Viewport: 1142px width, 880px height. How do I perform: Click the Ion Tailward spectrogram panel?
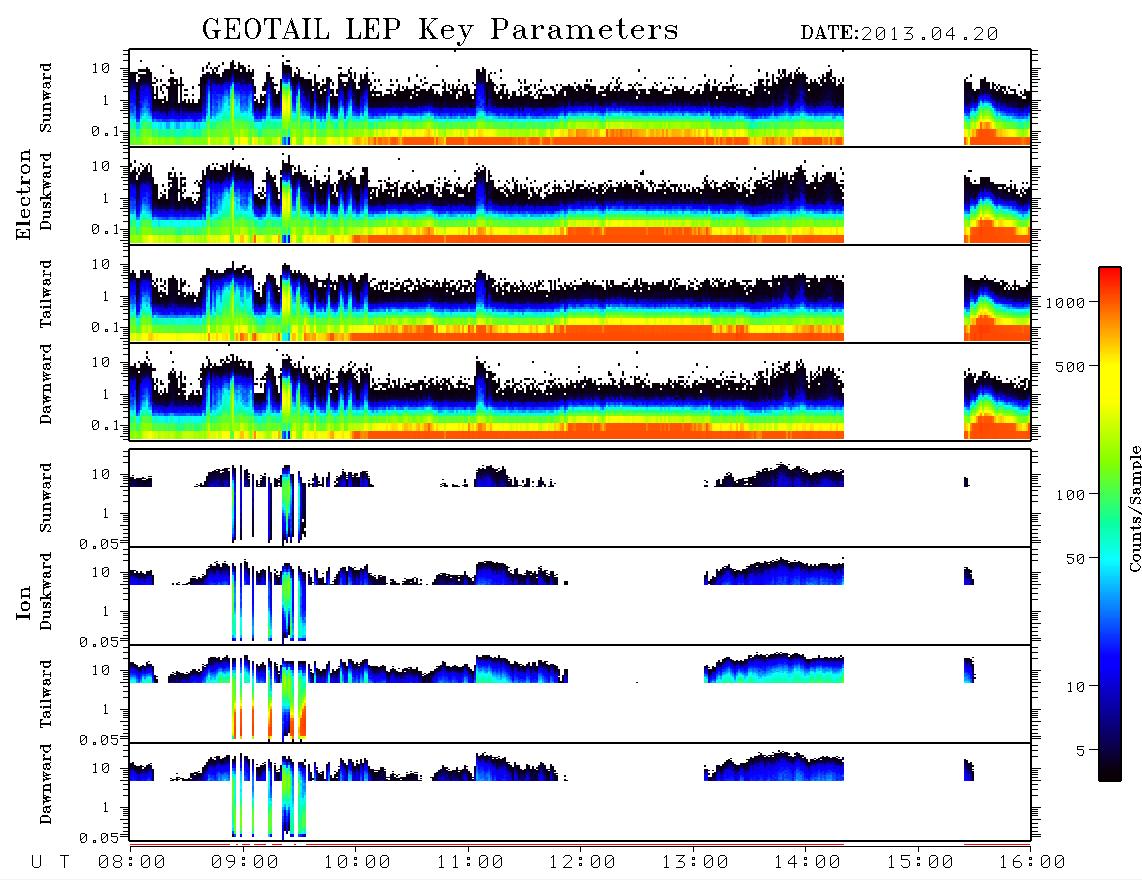point(580,694)
